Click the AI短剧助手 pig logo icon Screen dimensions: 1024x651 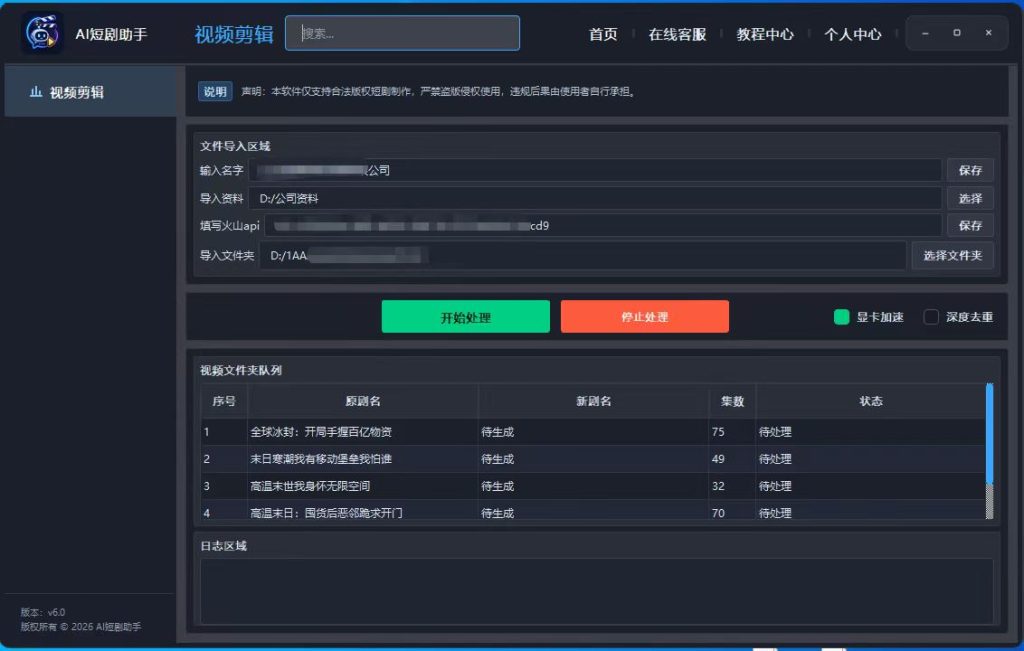coord(42,33)
